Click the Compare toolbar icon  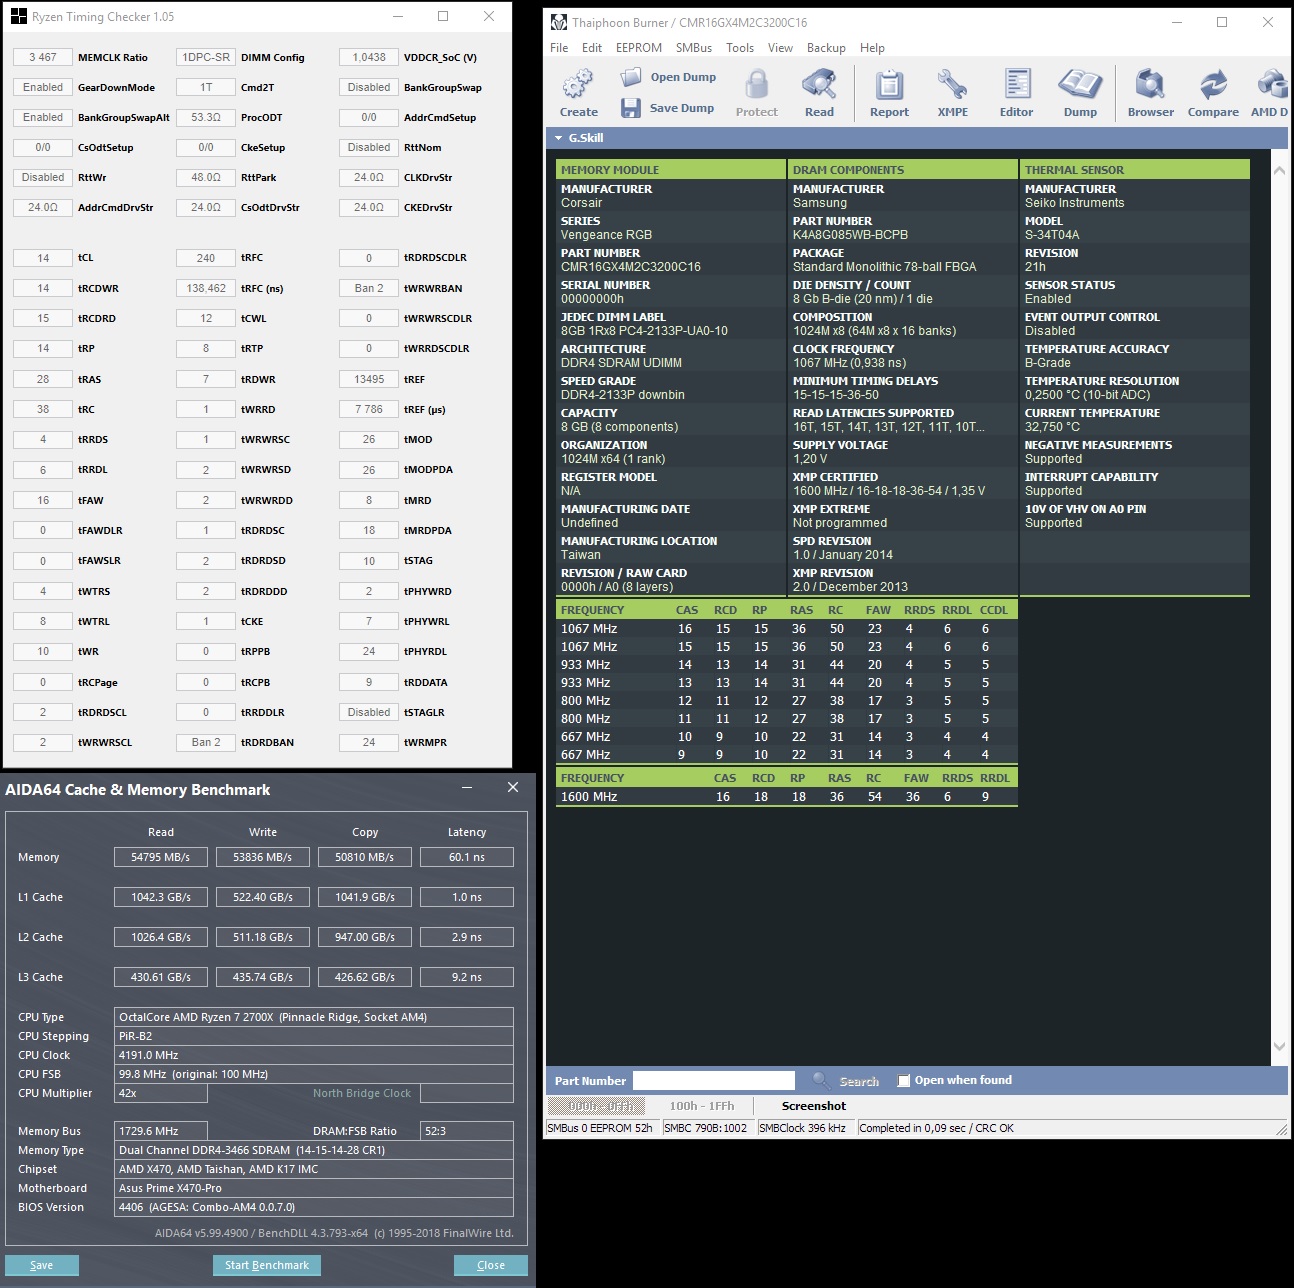click(1213, 93)
